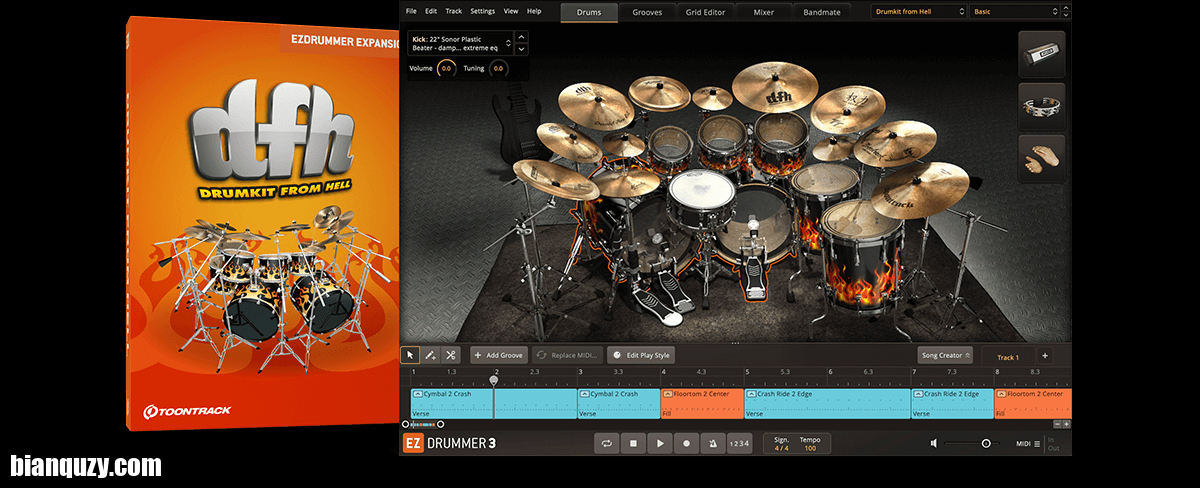Toggle the metronome icon
This screenshot has height=488, width=1200.
coord(713,443)
